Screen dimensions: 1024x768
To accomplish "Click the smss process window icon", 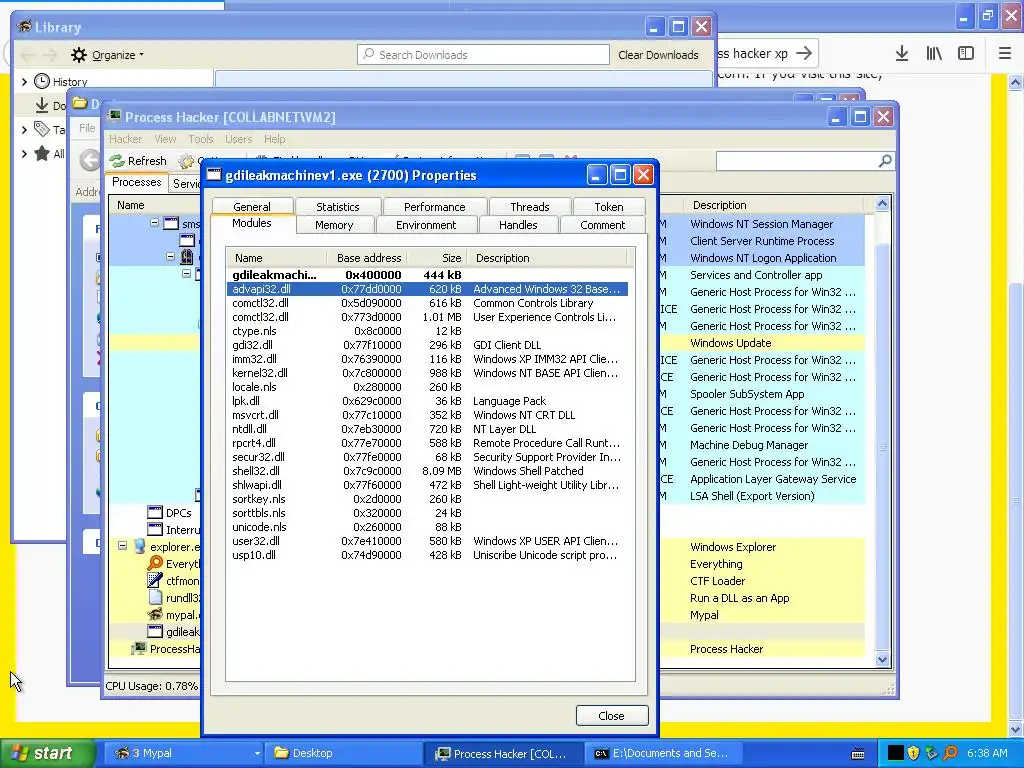I will tap(170, 223).
